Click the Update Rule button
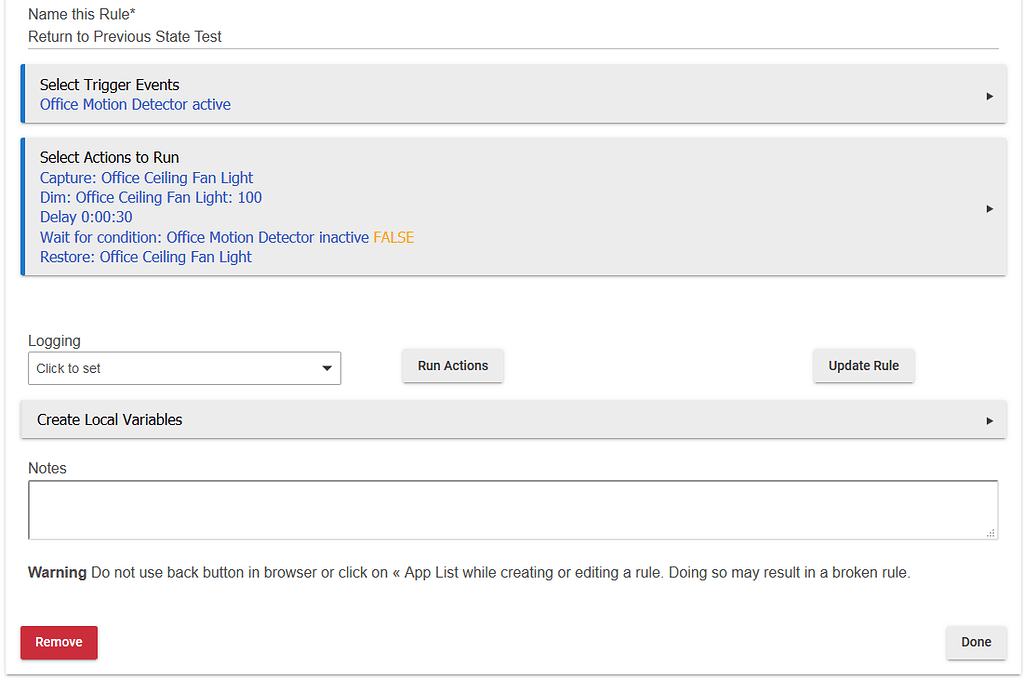The image size is (1024, 679). 863,366
